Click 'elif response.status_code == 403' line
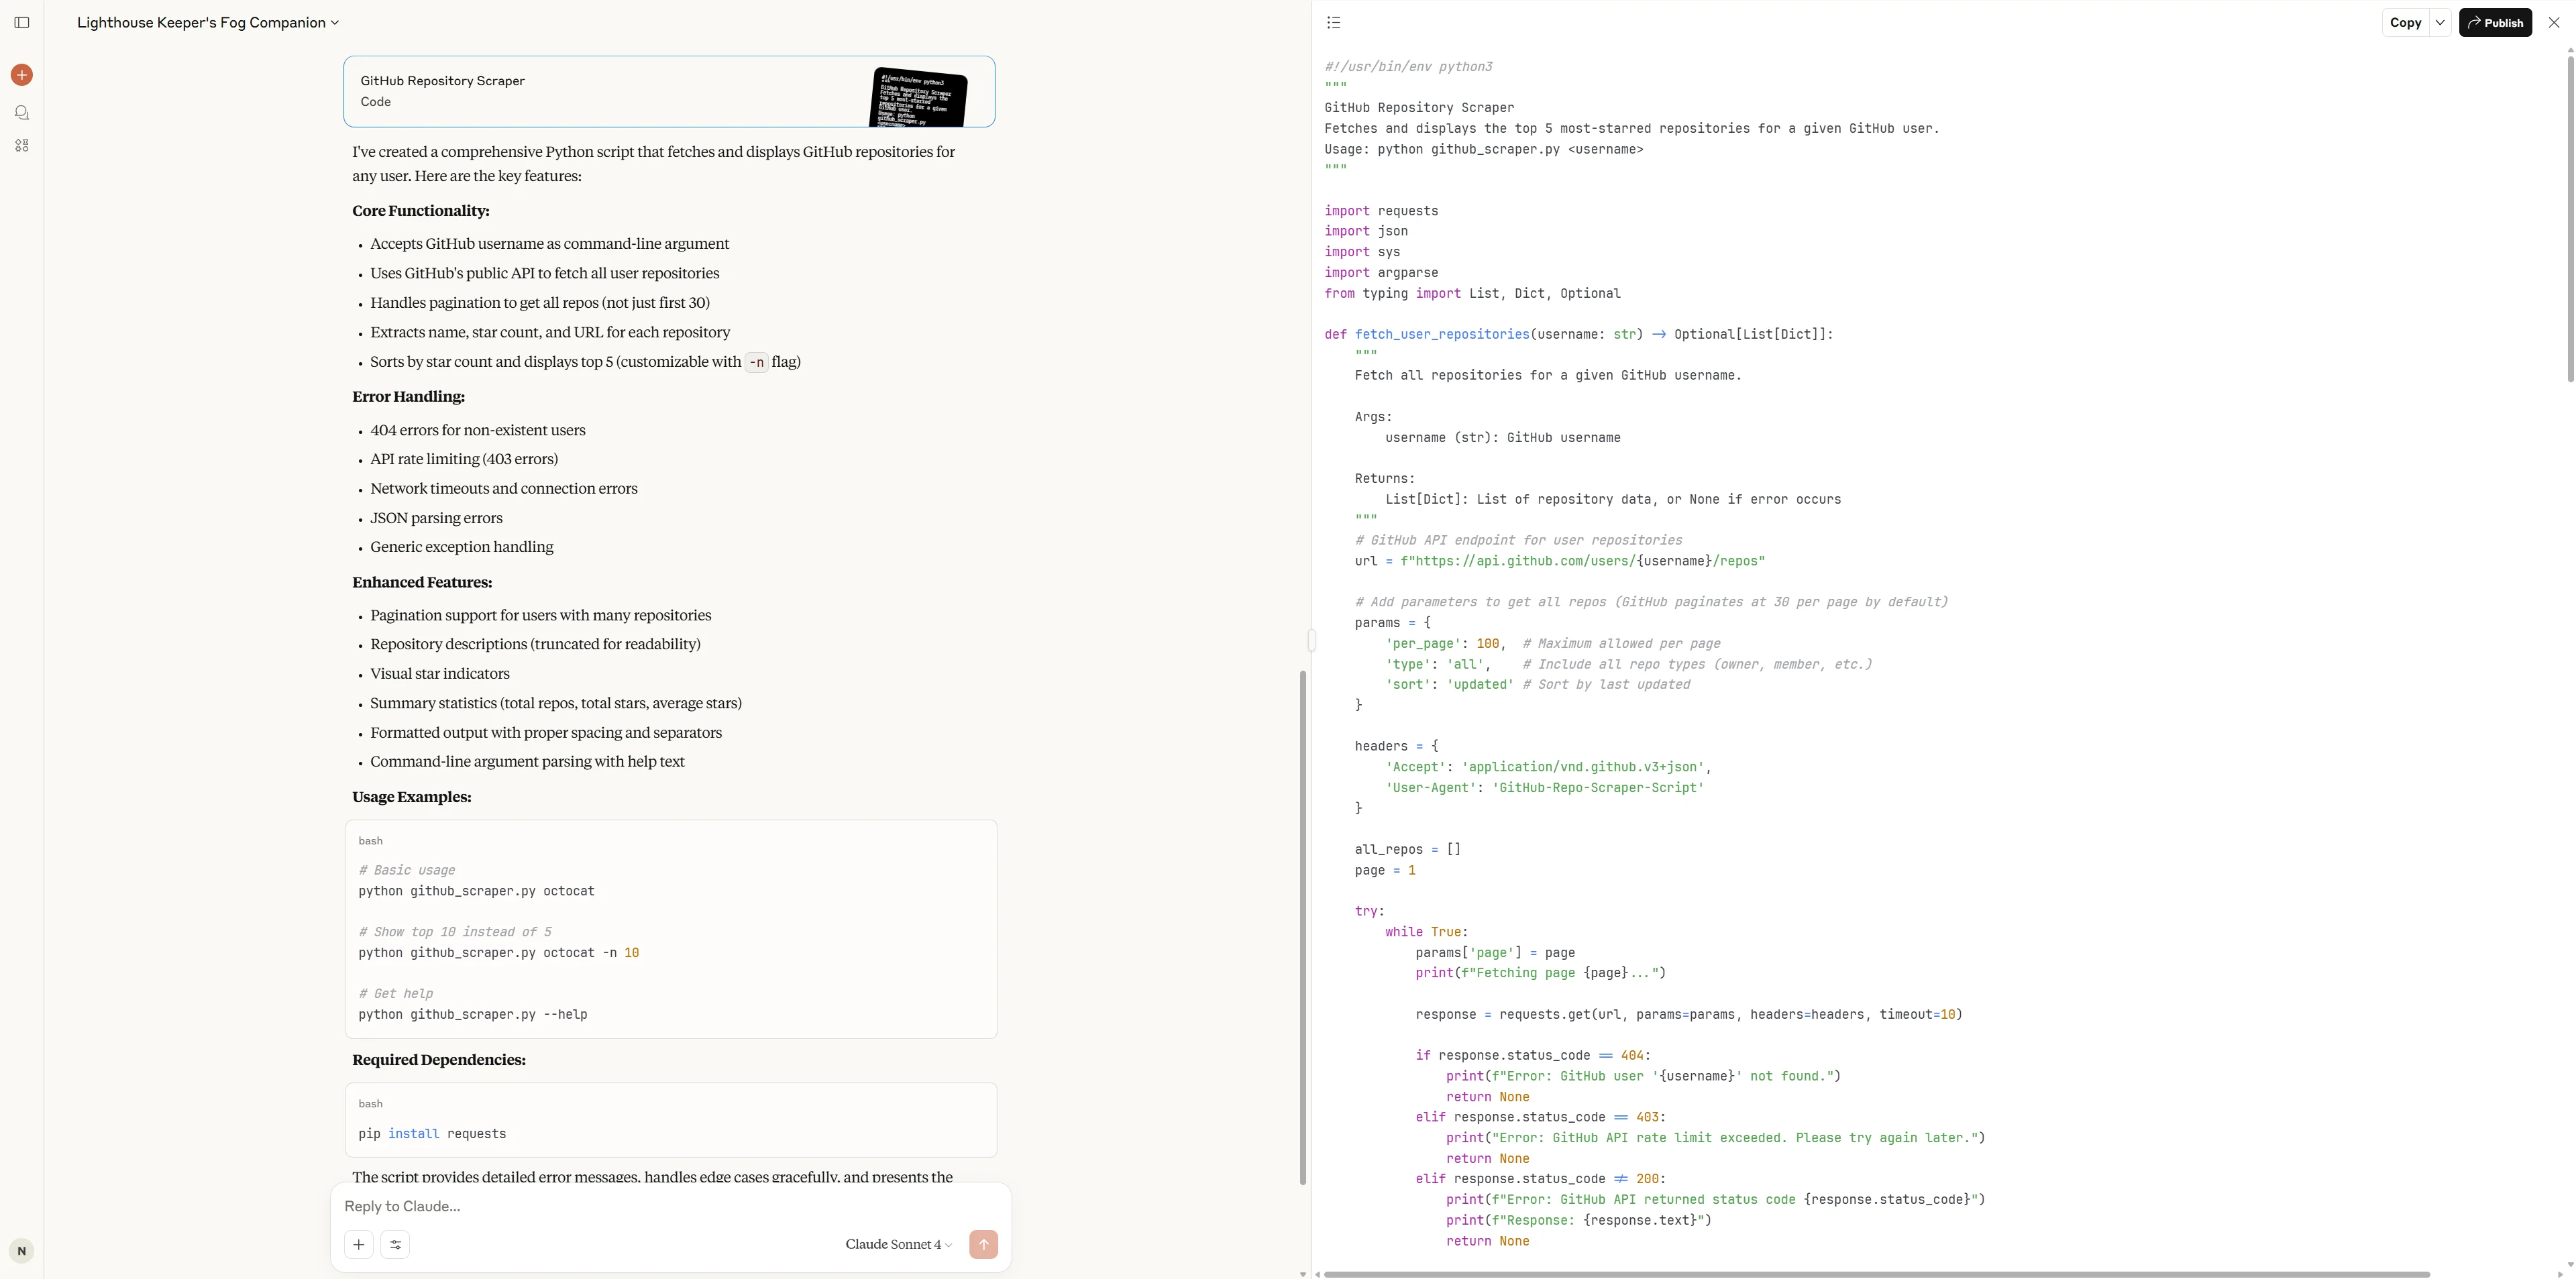 click(x=1541, y=1117)
